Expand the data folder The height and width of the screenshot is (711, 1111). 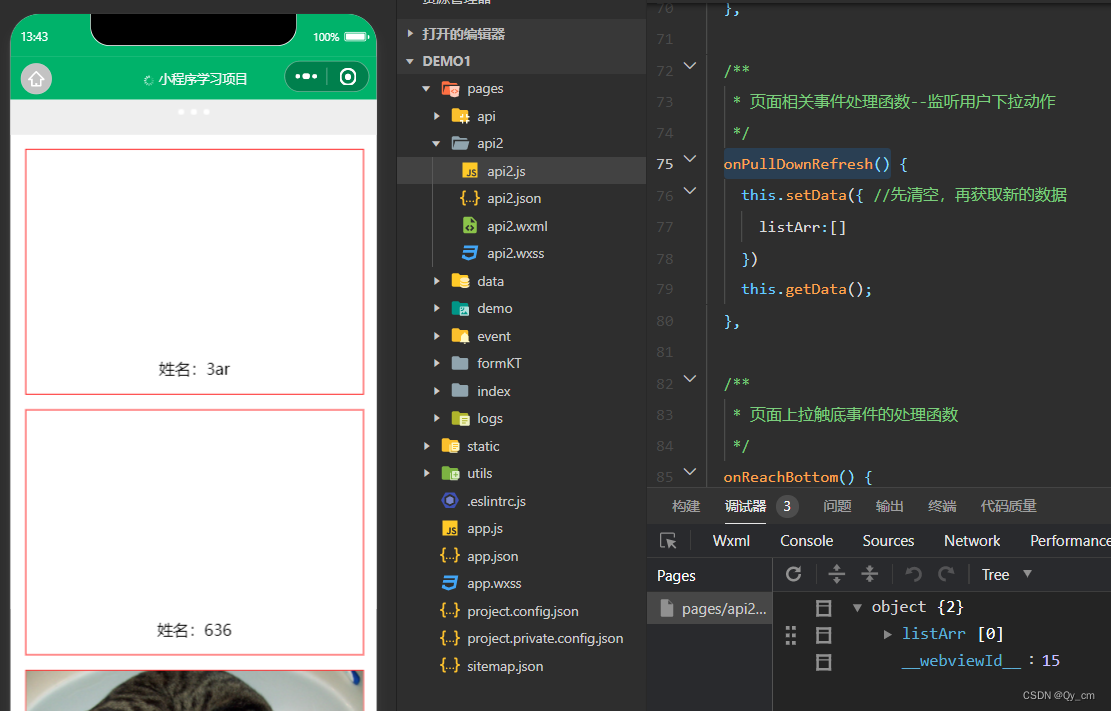point(436,281)
